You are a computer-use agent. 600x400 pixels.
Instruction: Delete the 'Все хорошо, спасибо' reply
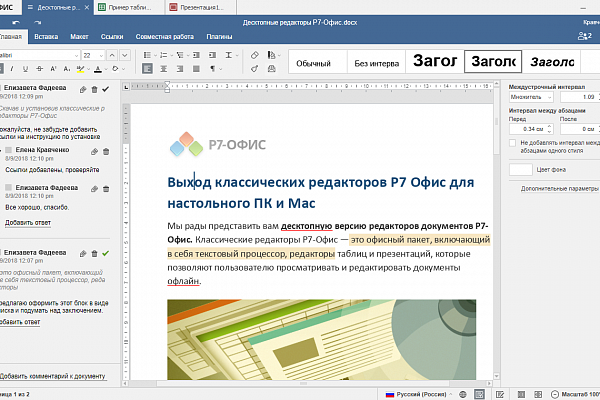(106, 189)
